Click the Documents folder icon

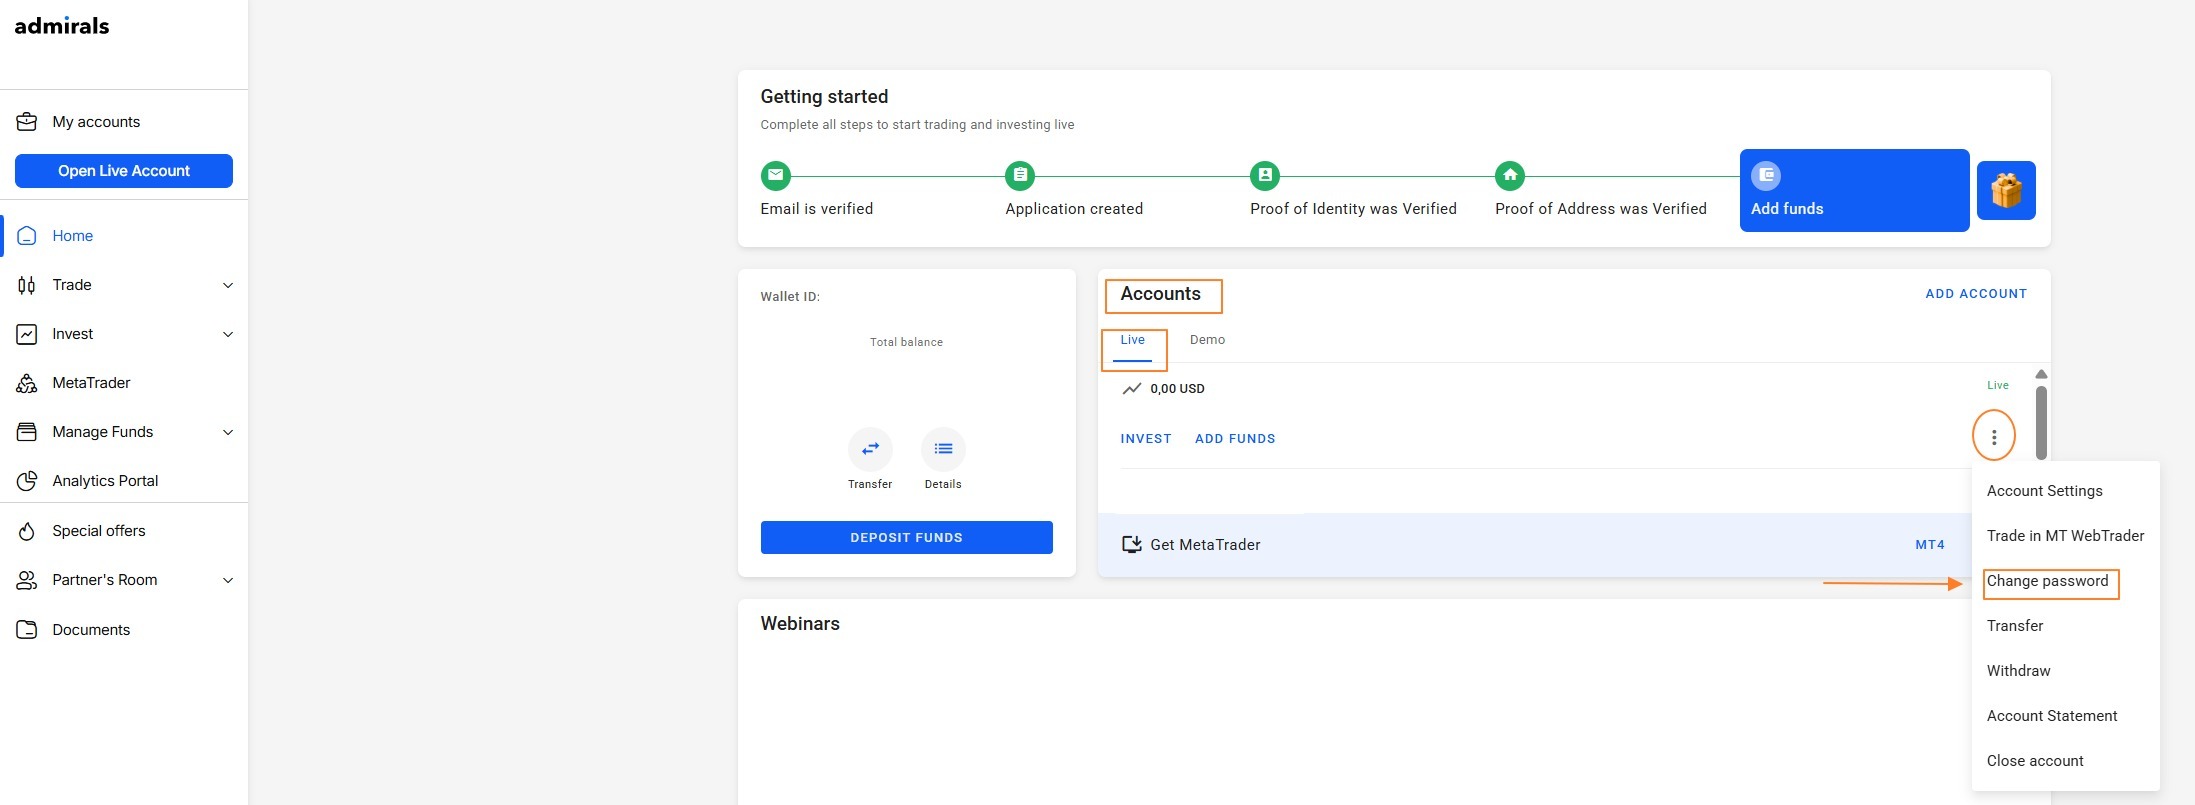coord(27,630)
